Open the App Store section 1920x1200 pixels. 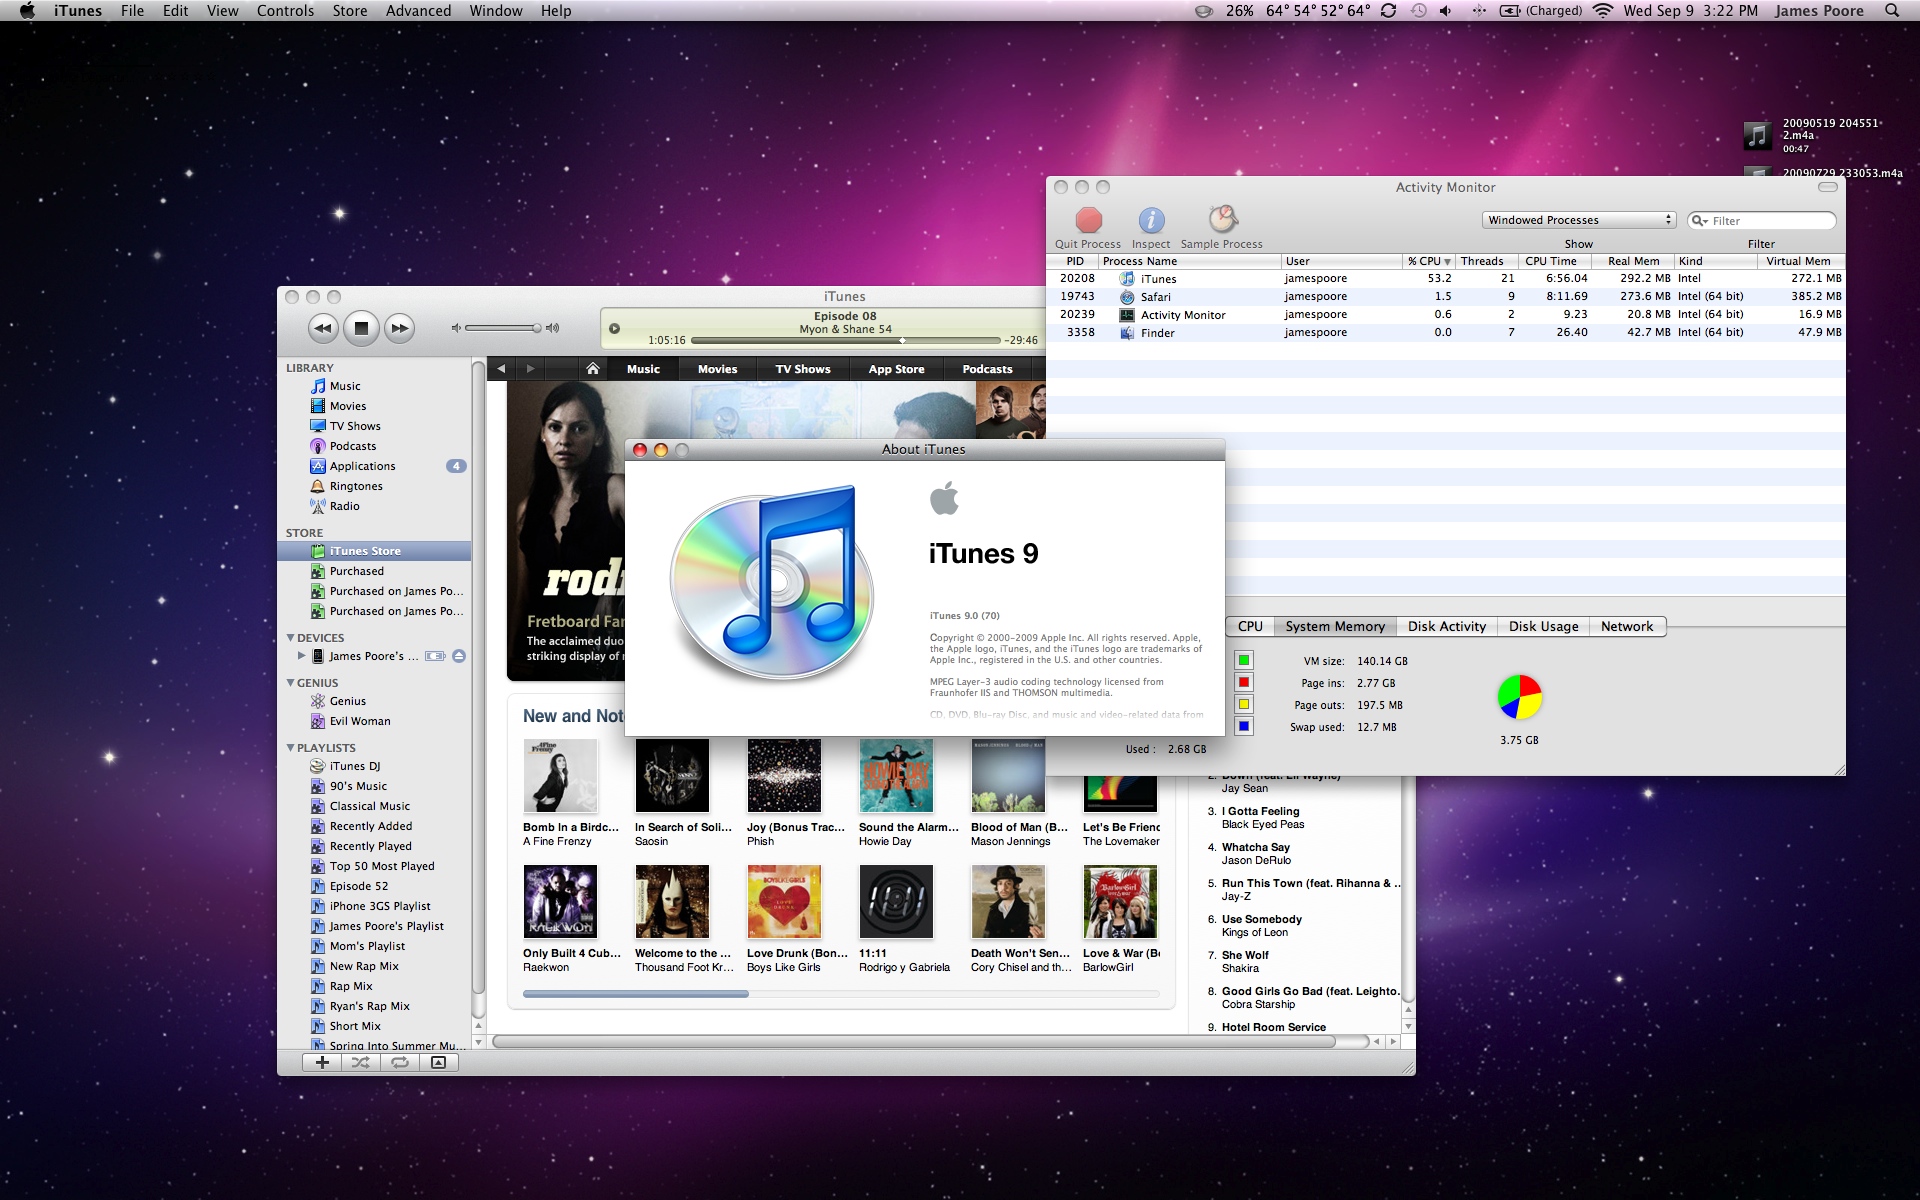tap(896, 369)
